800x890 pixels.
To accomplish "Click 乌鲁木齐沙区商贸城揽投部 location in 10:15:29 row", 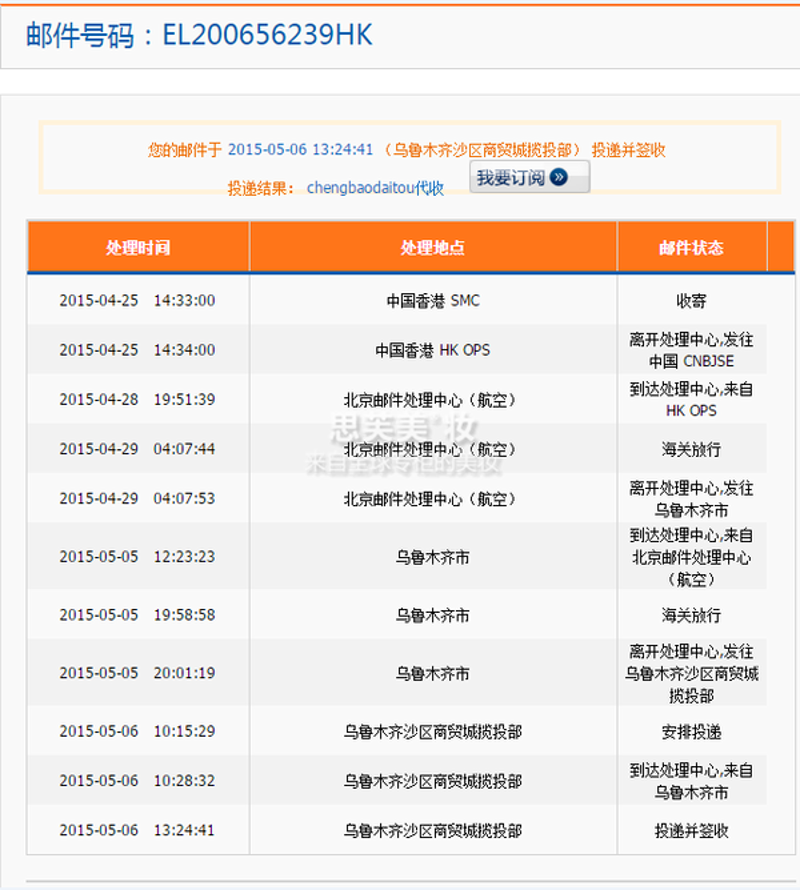I will click(x=433, y=732).
